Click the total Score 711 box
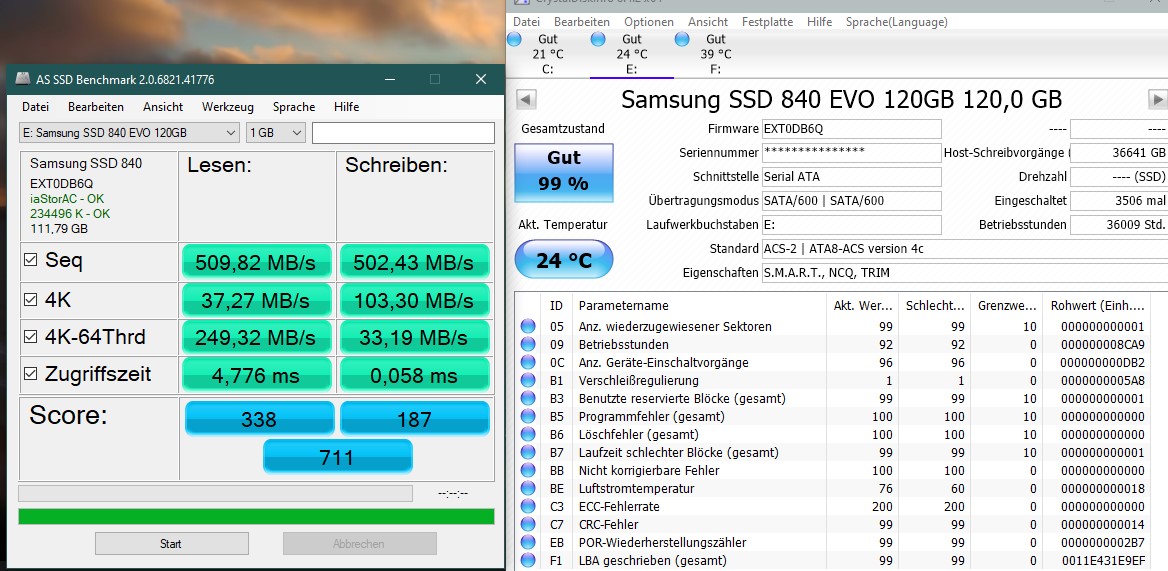Viewport: 1168px width, 571px height. pyautogui.click(x=337, y=456)
